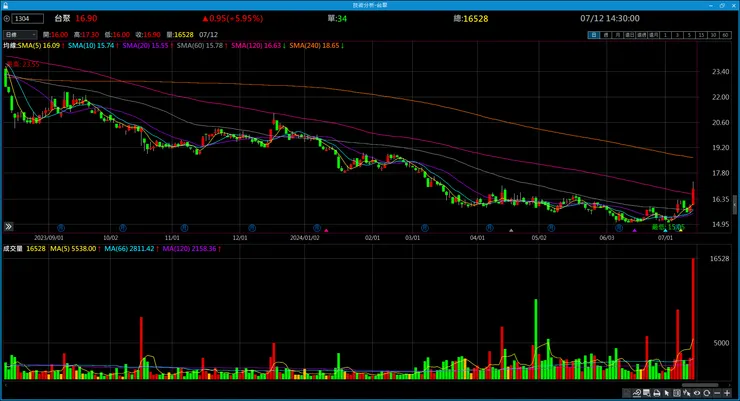
Task: Print the chart with printer icon
Action: point(656,393)
